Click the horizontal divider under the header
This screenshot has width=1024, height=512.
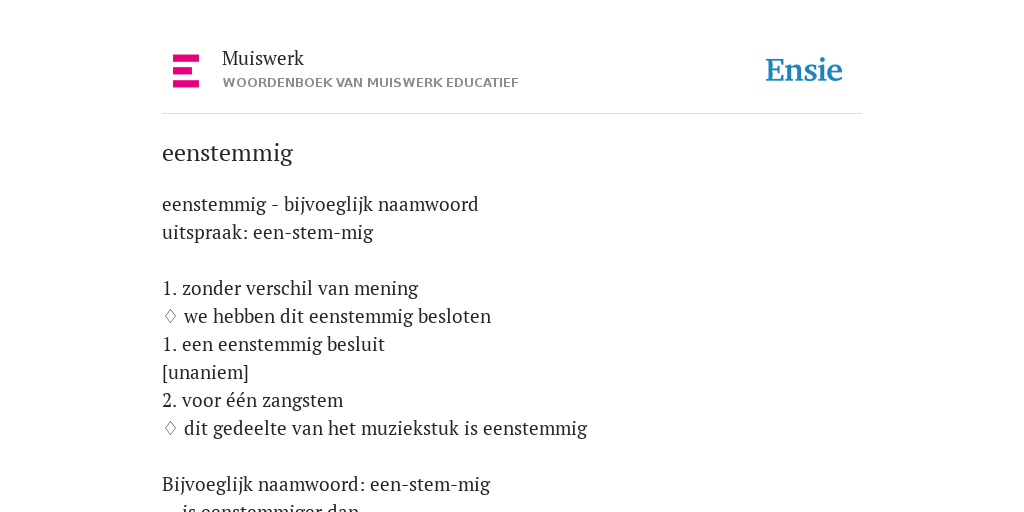pyautogui.click(x=512, y=114)
